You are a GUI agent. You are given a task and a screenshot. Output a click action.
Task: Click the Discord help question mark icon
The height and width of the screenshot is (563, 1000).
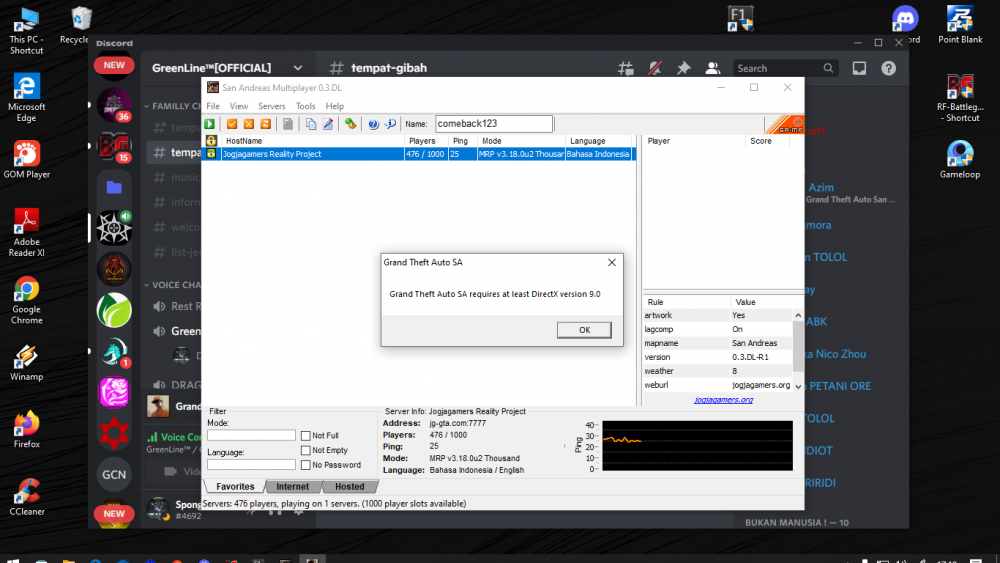888,68
